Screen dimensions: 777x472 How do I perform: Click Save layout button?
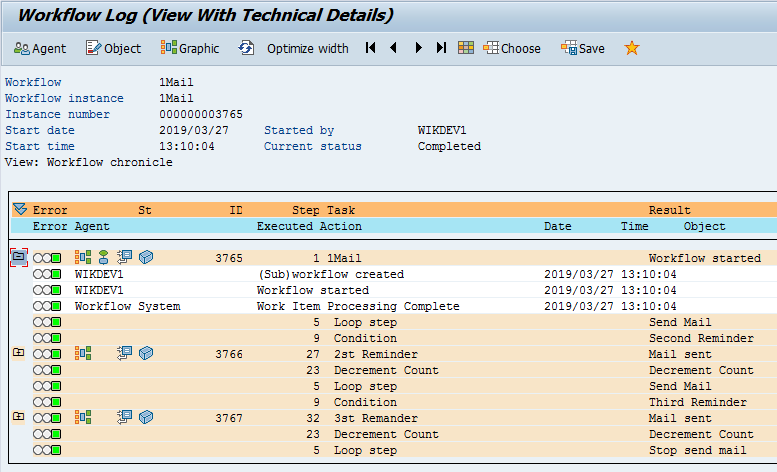tap(583, 49)
